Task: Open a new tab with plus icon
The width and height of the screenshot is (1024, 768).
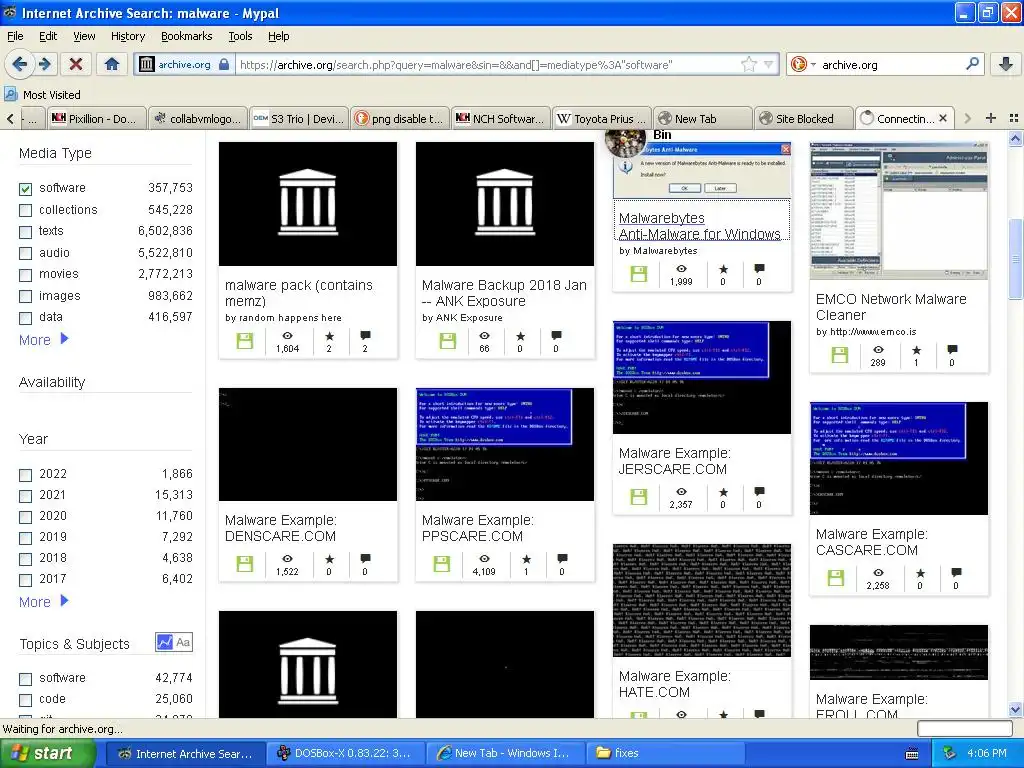Action: [x=991, y=118]
